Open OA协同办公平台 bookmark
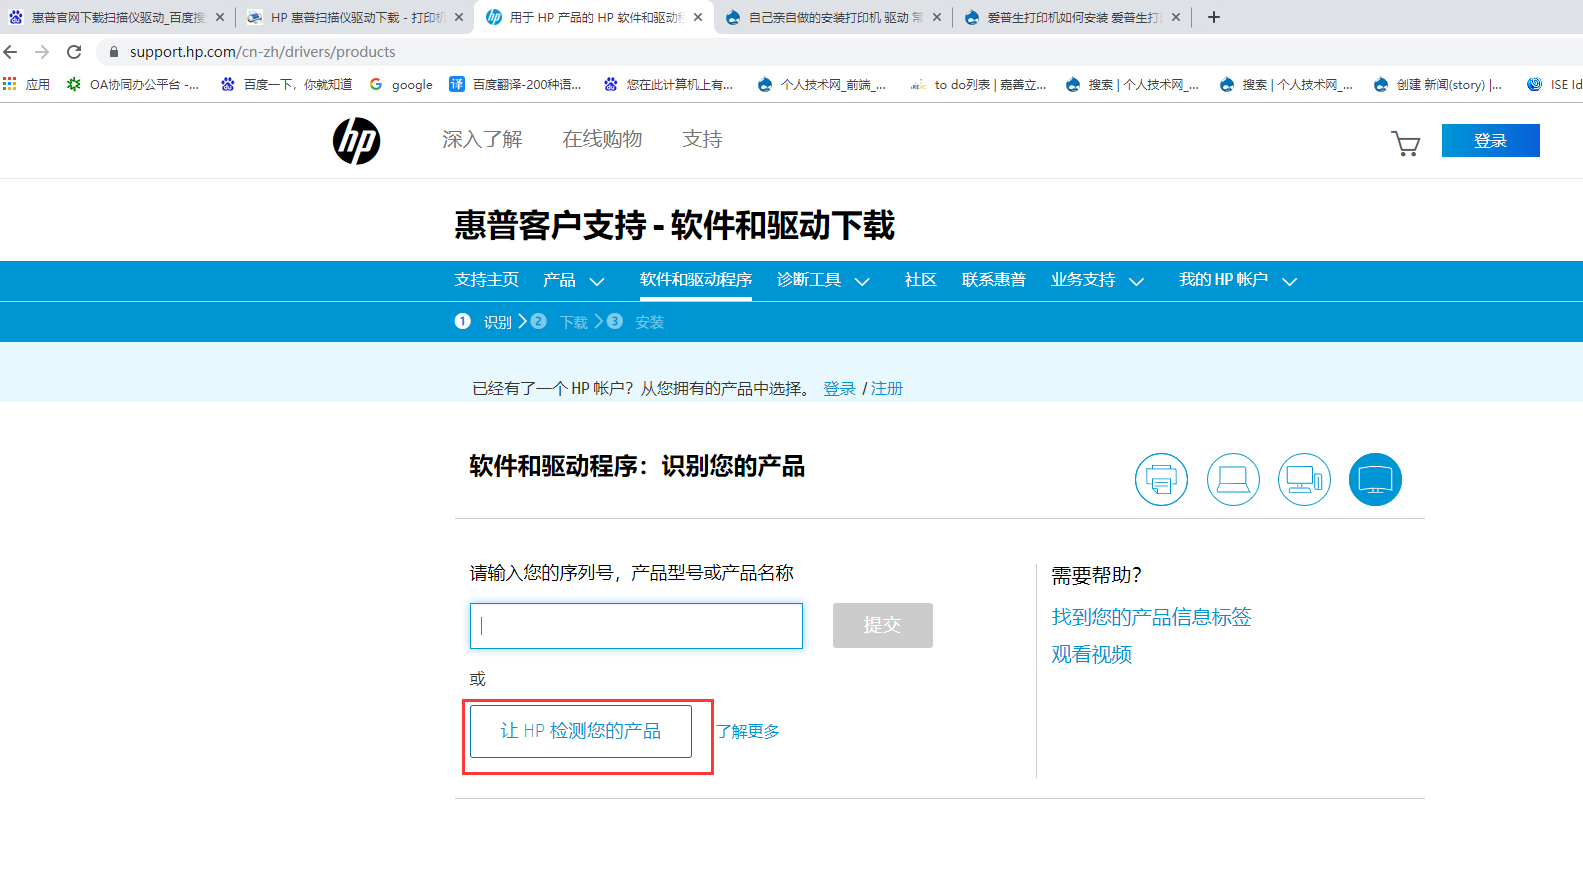This screenshot has height=879, width=1583. [133, 85]
